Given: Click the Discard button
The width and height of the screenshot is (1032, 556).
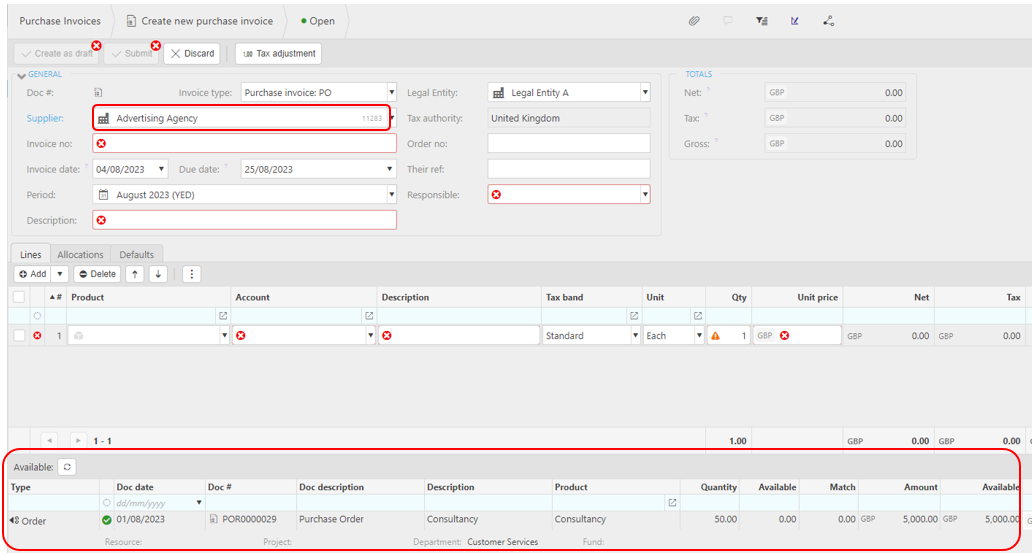Looking at the screenshot, I should click(x=192, y=53).
